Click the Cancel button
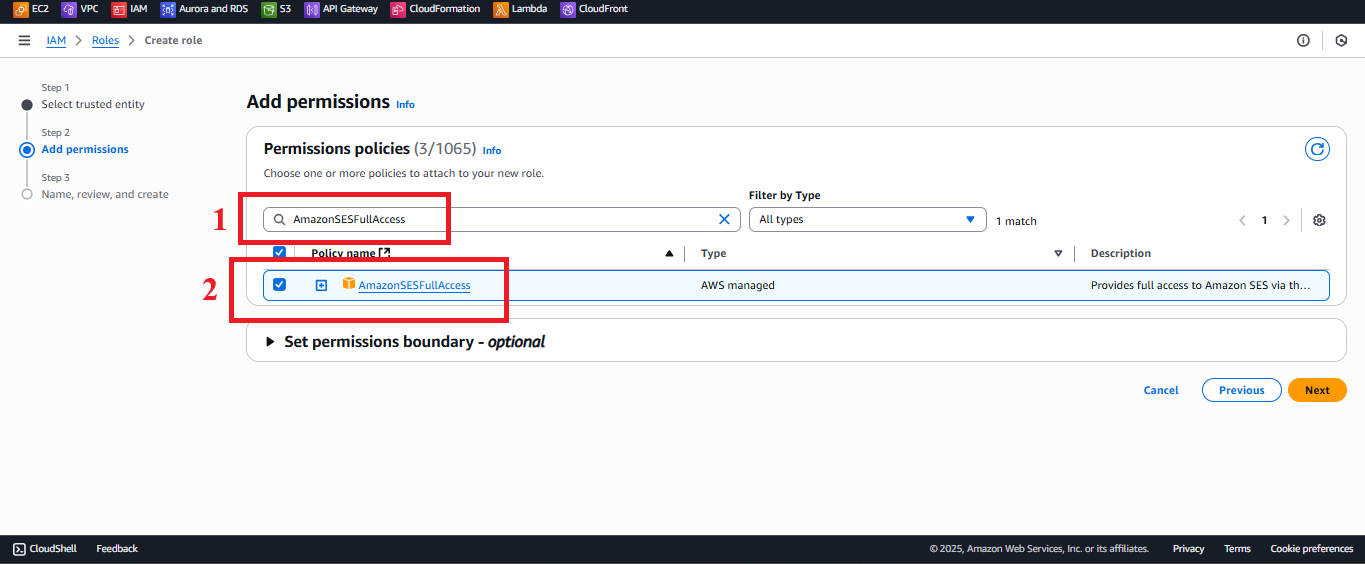 coord(1161,390)
